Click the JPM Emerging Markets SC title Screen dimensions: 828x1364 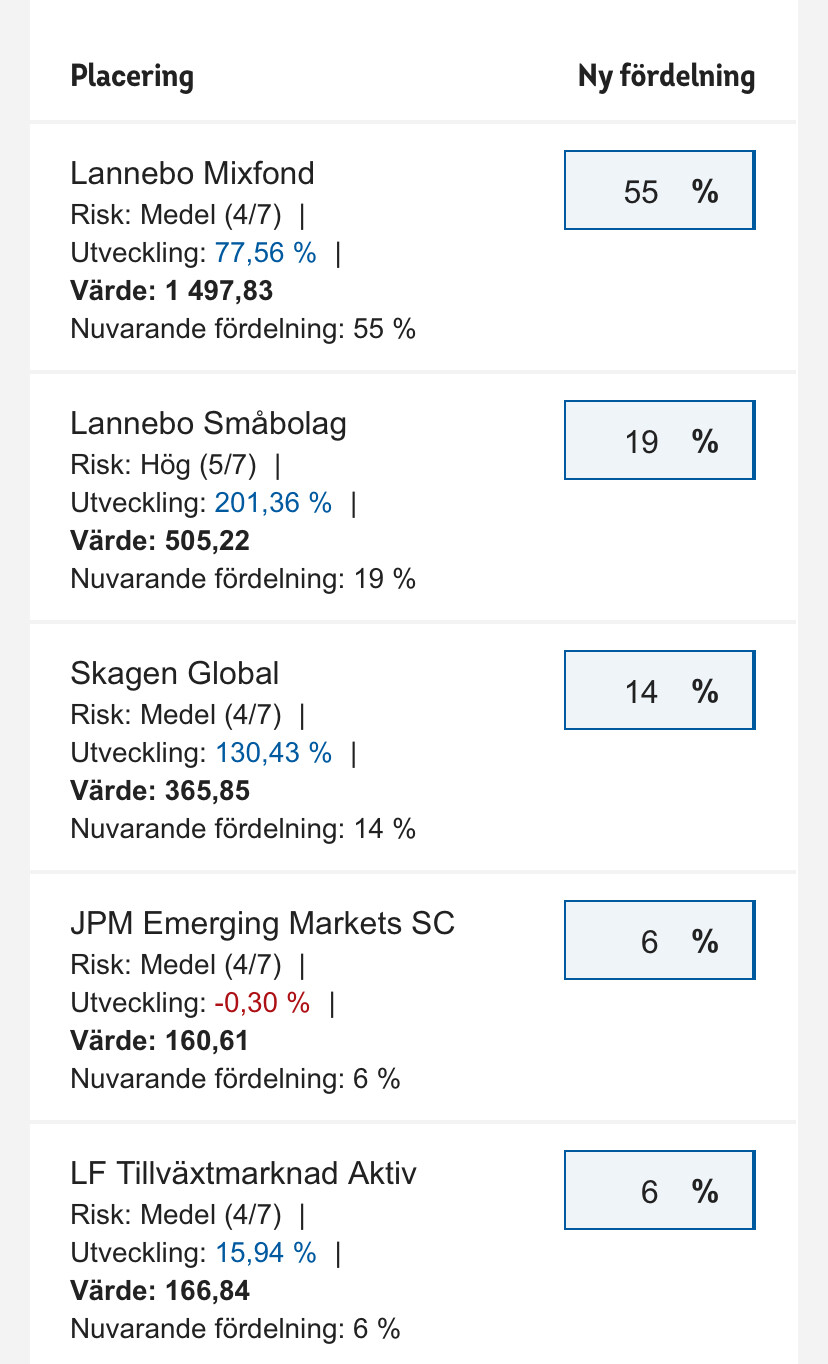pyautogui.click(x=262, y=923)
